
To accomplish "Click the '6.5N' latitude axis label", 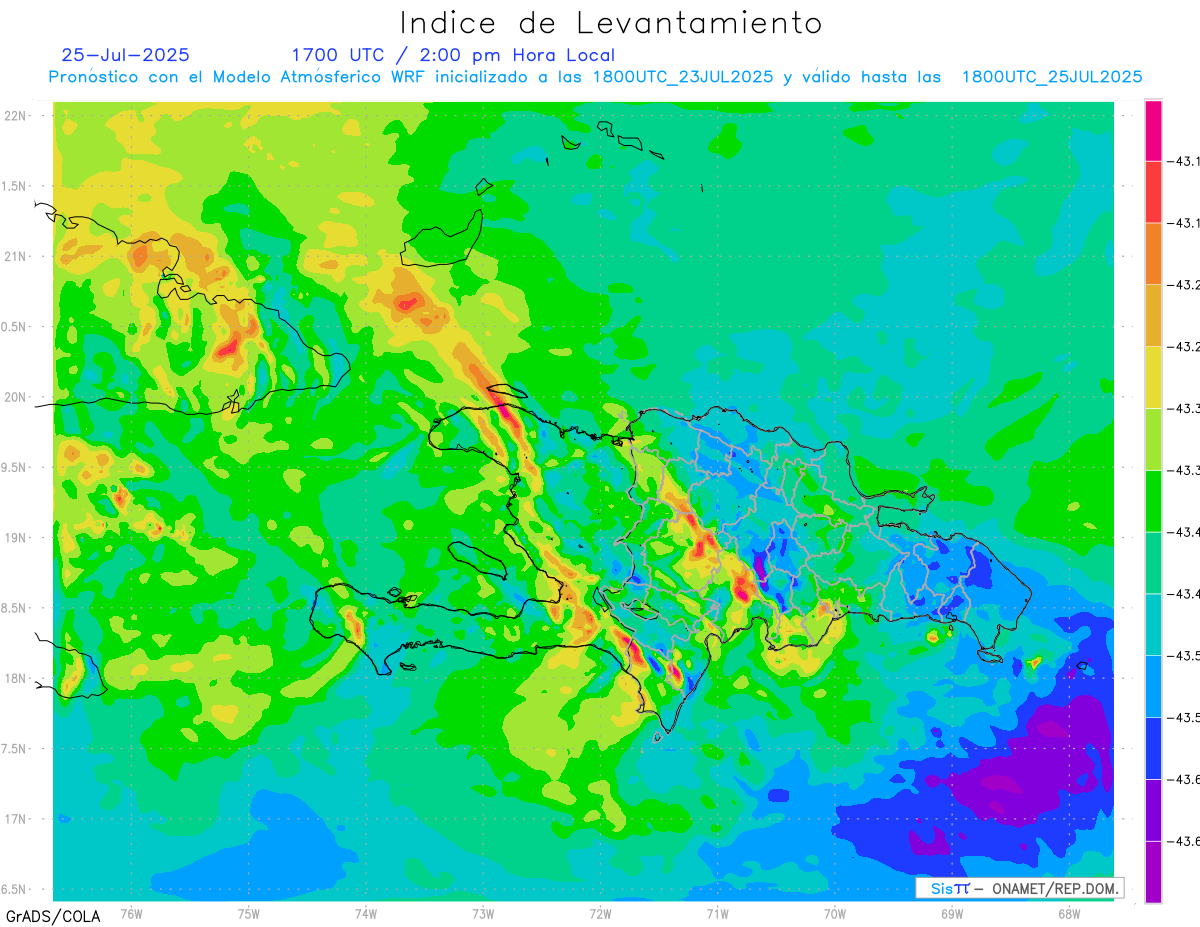I will coord(14,890).
